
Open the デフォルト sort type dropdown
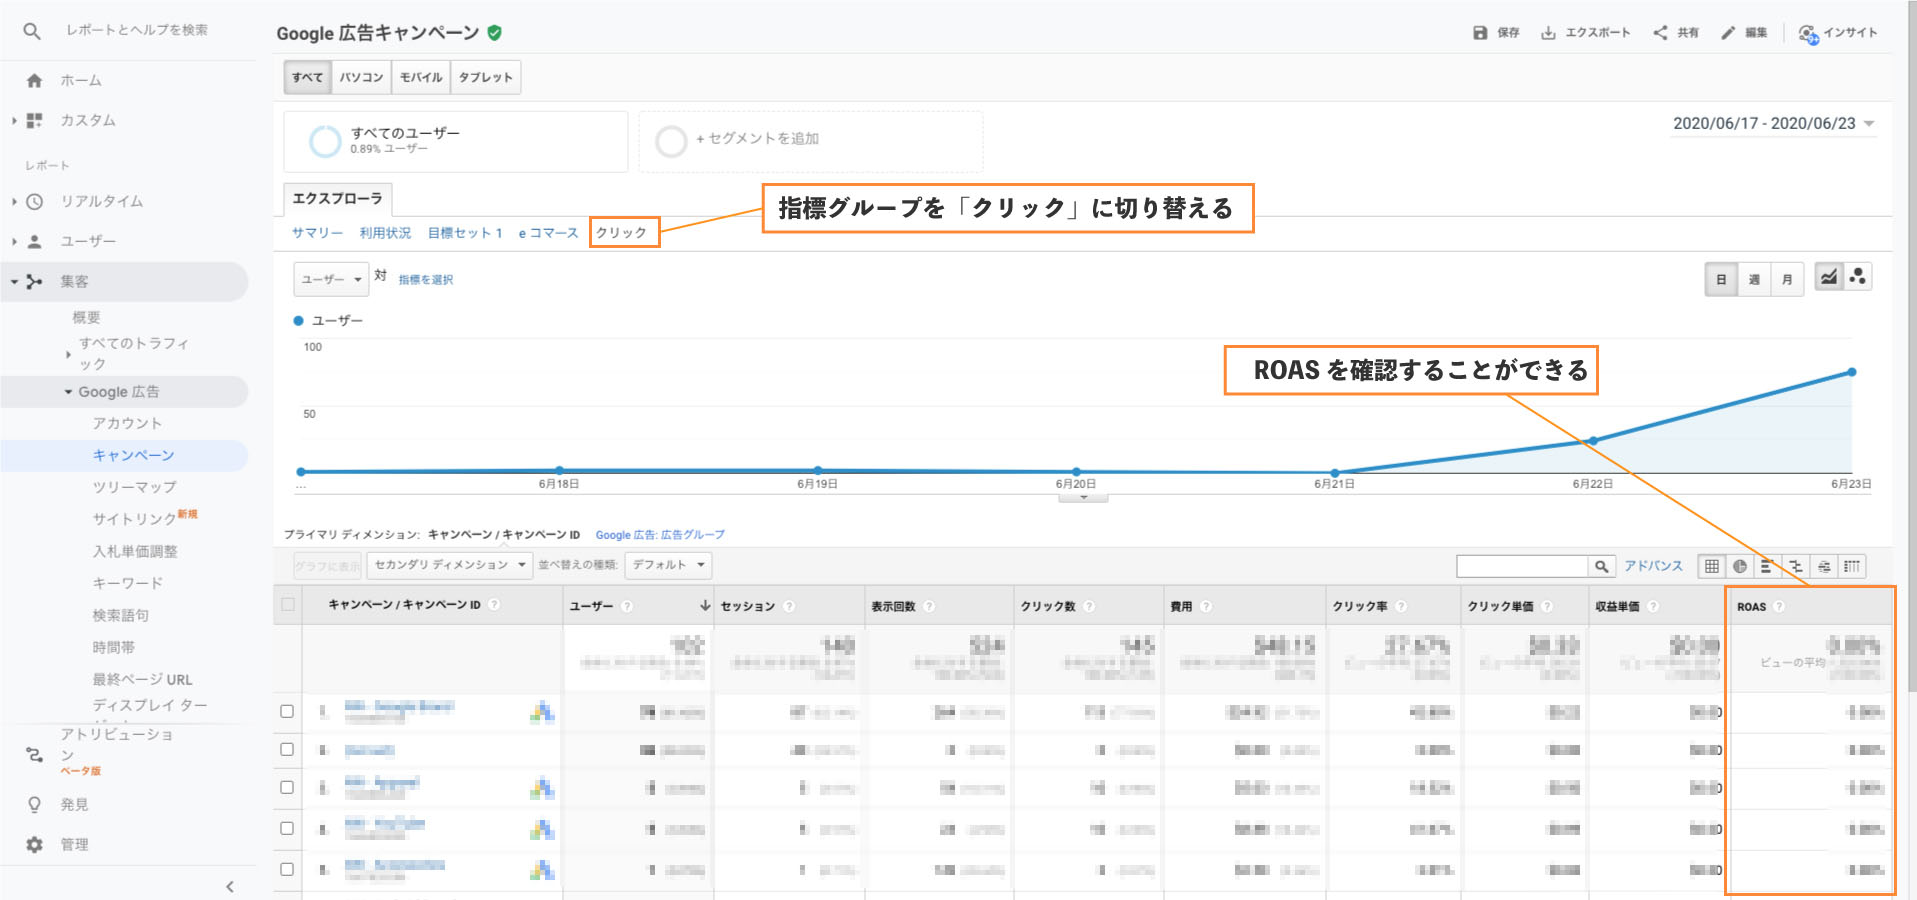pyautogui.click(x=668, y=565)
